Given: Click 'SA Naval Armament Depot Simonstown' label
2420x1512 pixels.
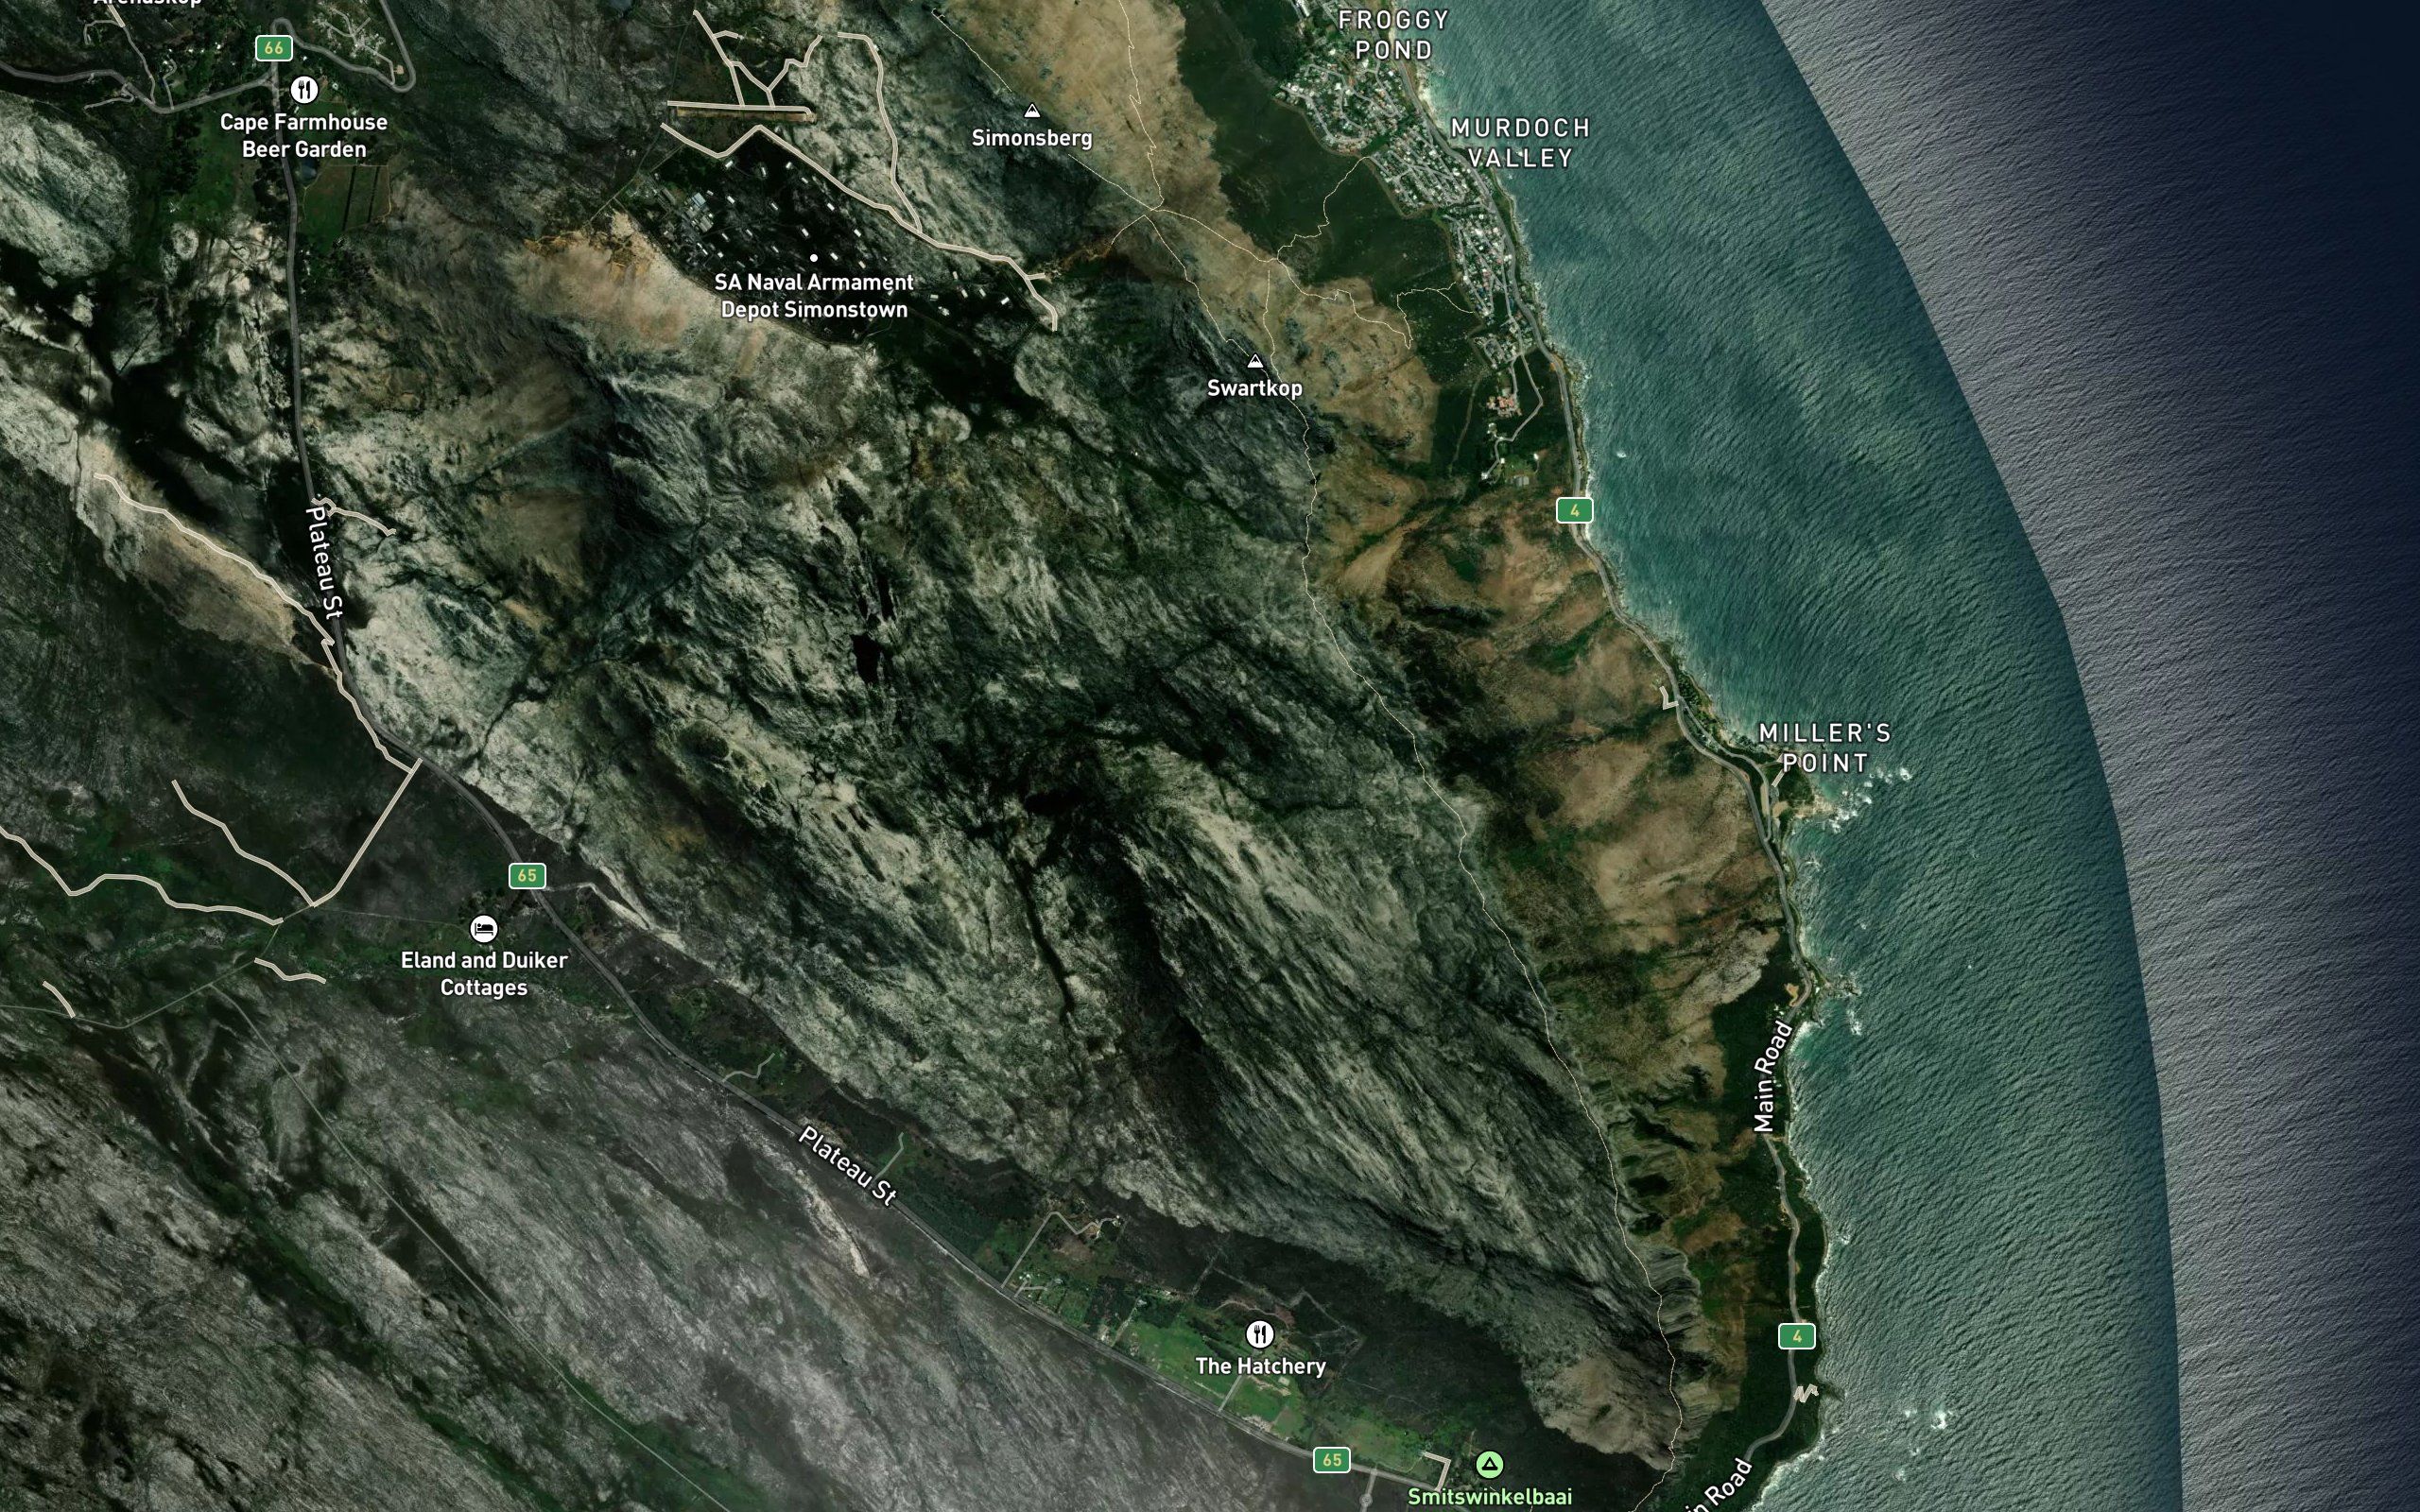Looking at the screenshot, I should [814, 296].
